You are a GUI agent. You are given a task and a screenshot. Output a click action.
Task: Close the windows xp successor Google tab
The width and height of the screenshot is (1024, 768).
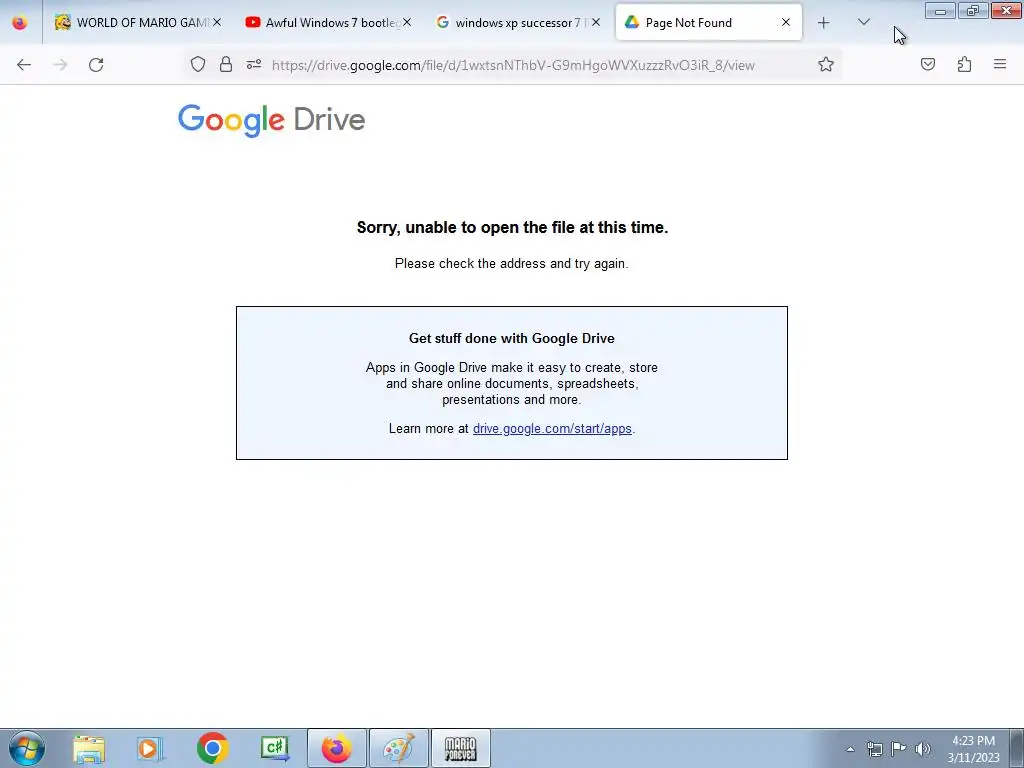[x=596, y=22]
